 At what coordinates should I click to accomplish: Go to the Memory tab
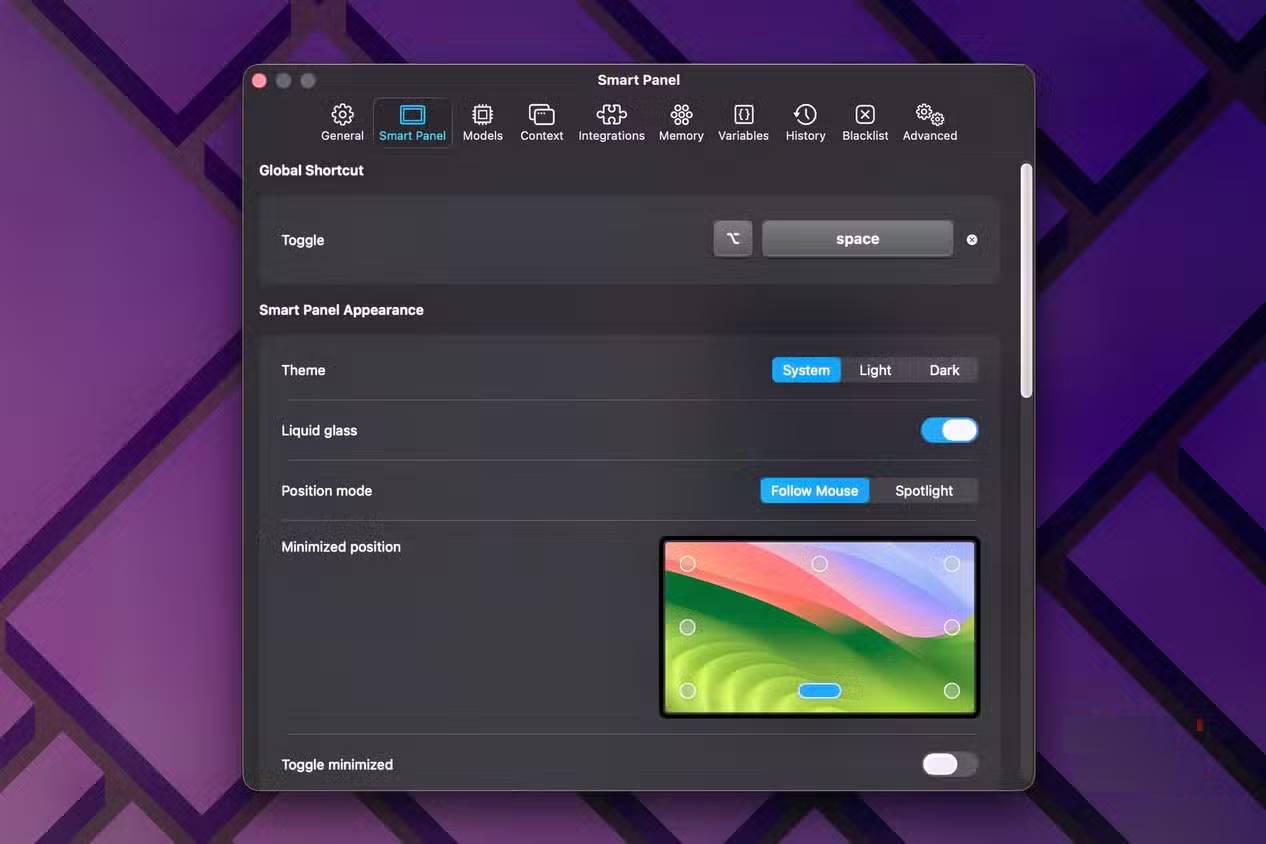(x=681, y=123)
